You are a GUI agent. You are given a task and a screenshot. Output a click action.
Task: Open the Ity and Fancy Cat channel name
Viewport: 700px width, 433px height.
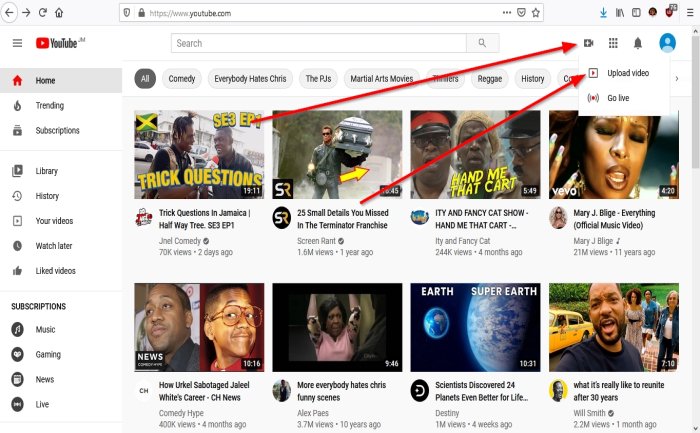pyautogui.click(x=462, y=241)
